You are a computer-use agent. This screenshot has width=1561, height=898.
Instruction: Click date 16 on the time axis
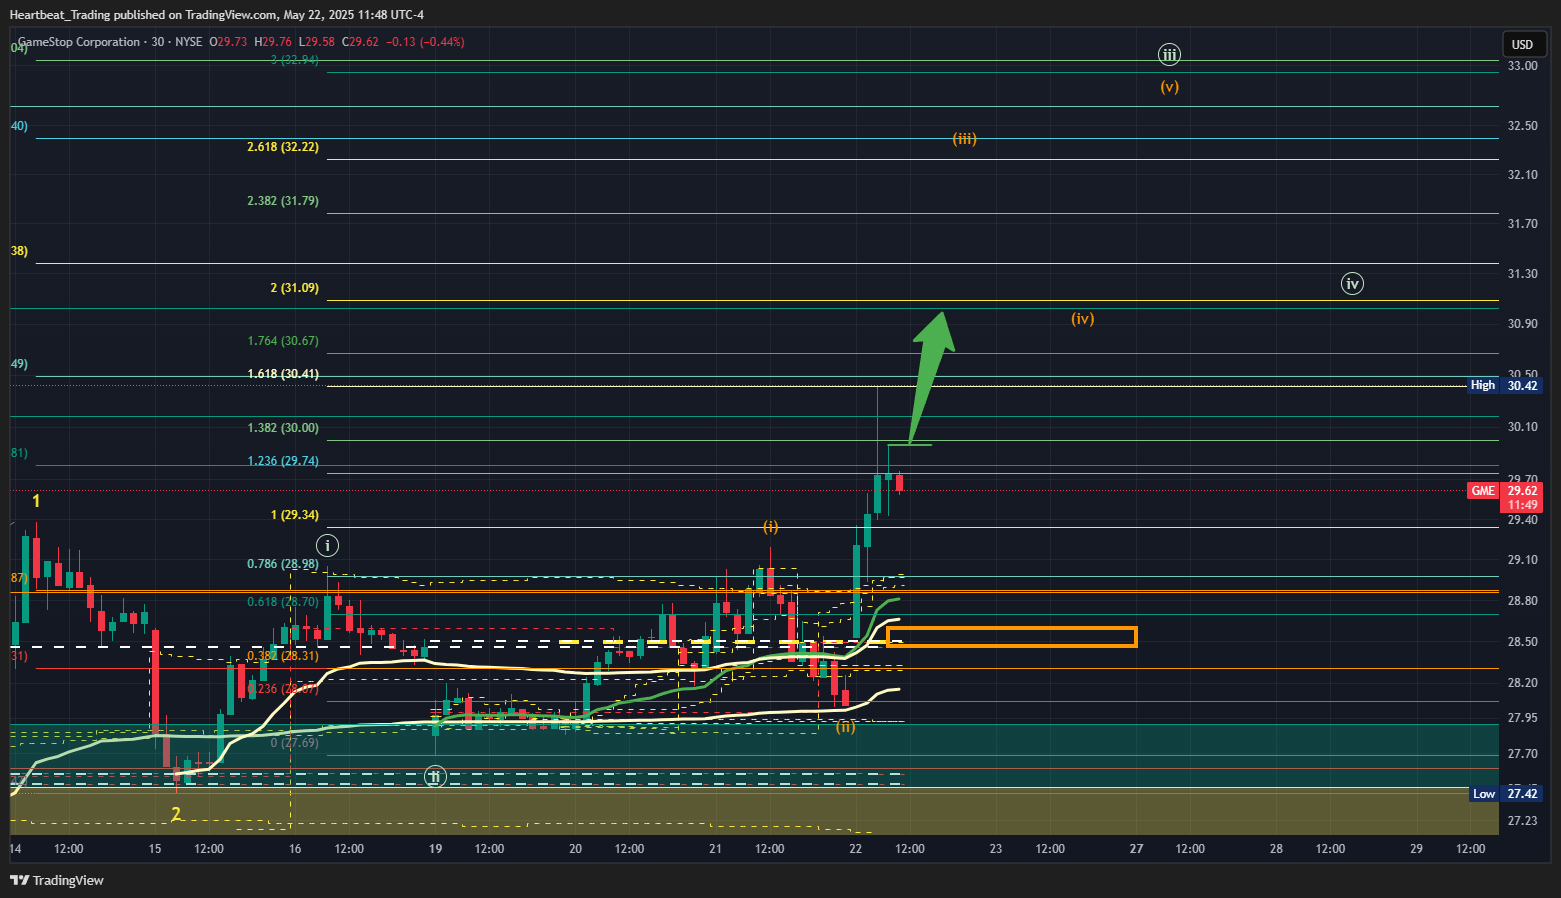tap(295, 849)
